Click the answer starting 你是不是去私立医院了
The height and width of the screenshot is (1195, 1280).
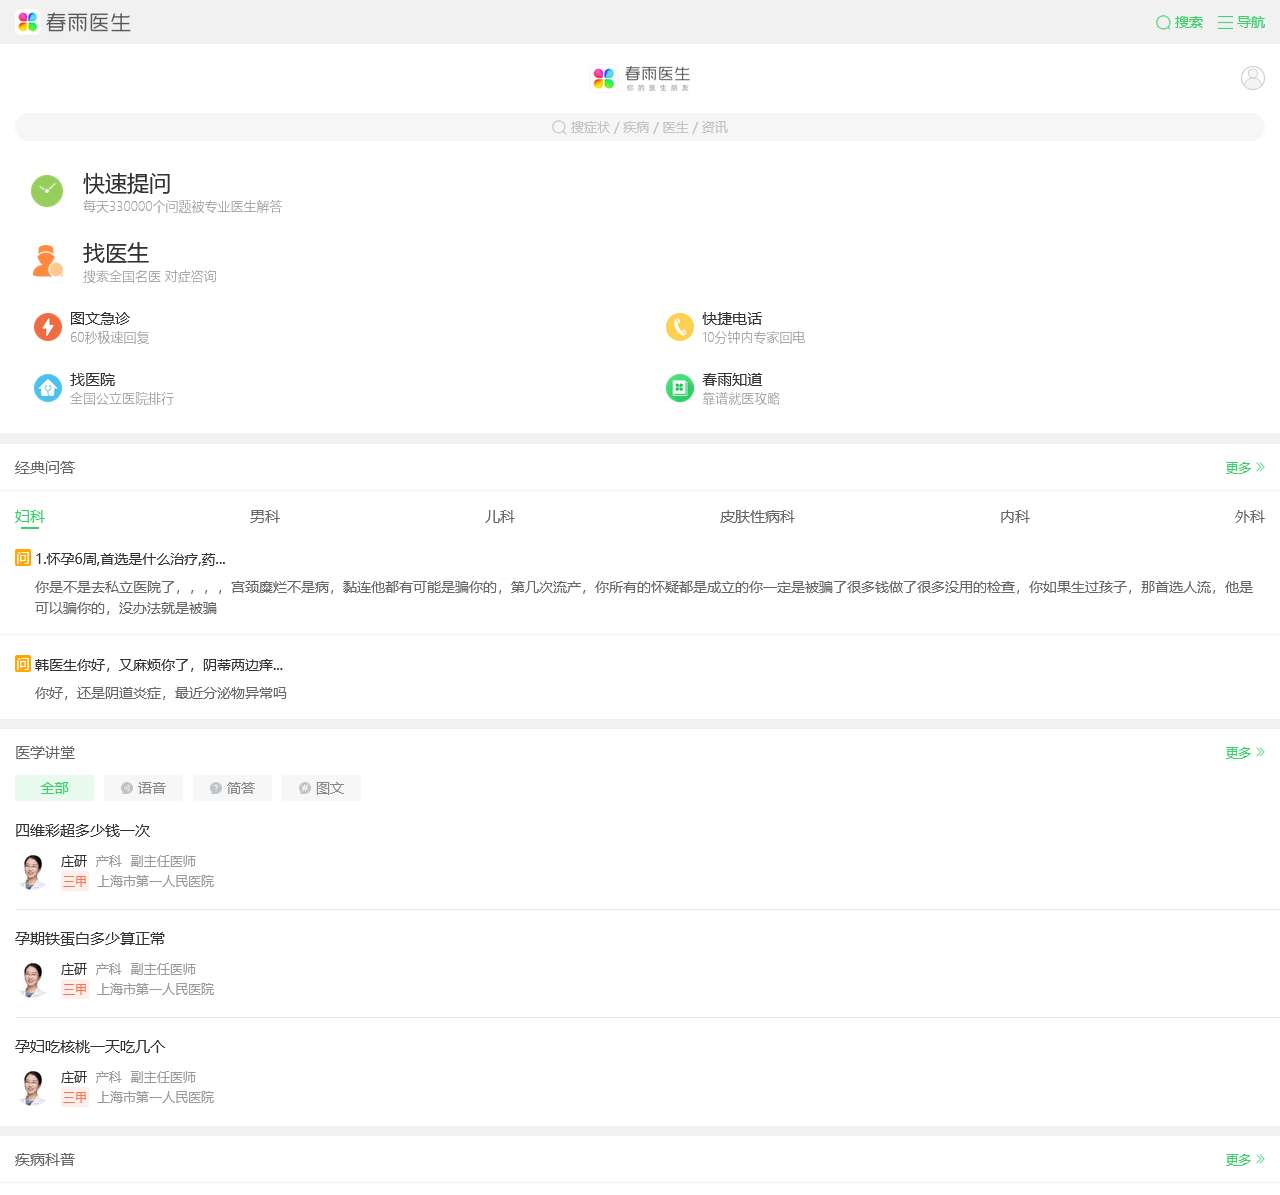pos(644,597)
